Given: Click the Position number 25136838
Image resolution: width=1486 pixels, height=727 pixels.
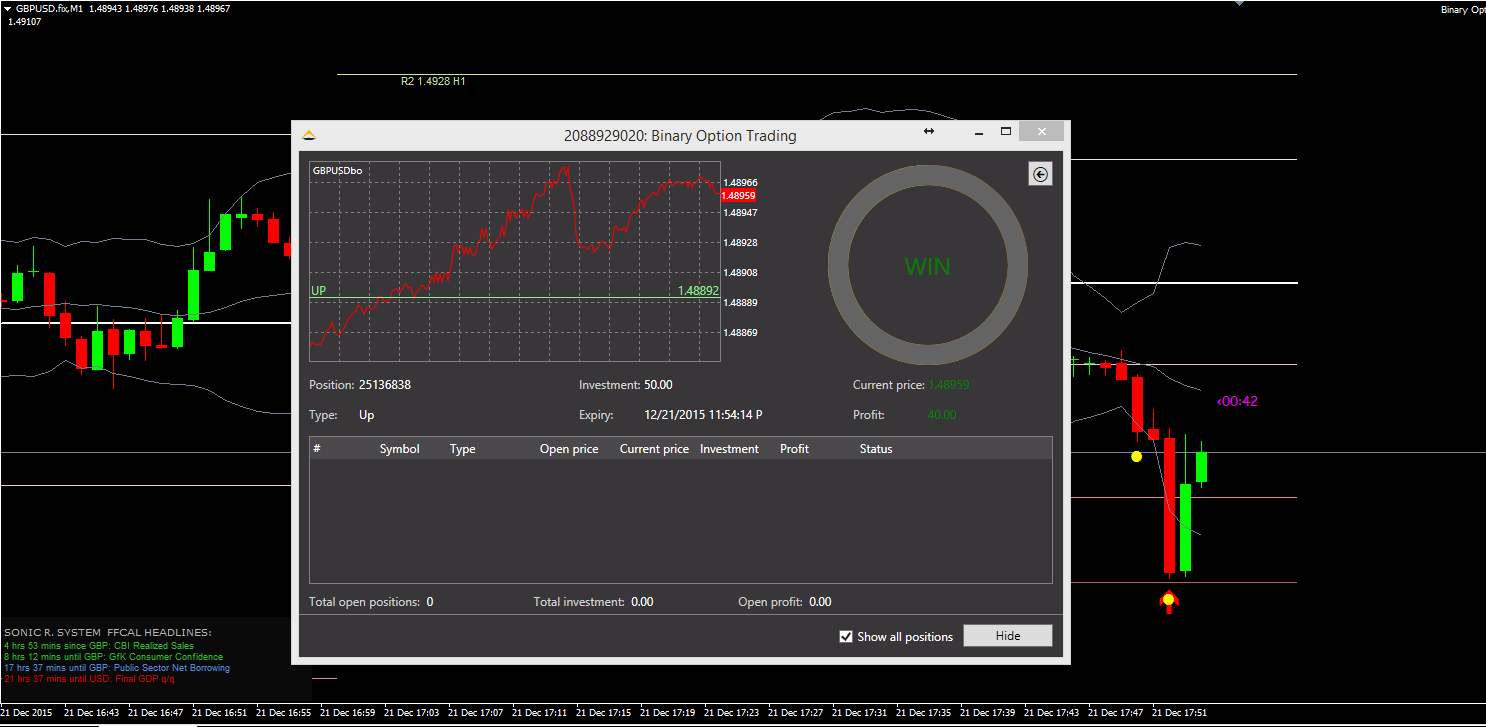Looking at the screenshot, I should click(385, 385).
